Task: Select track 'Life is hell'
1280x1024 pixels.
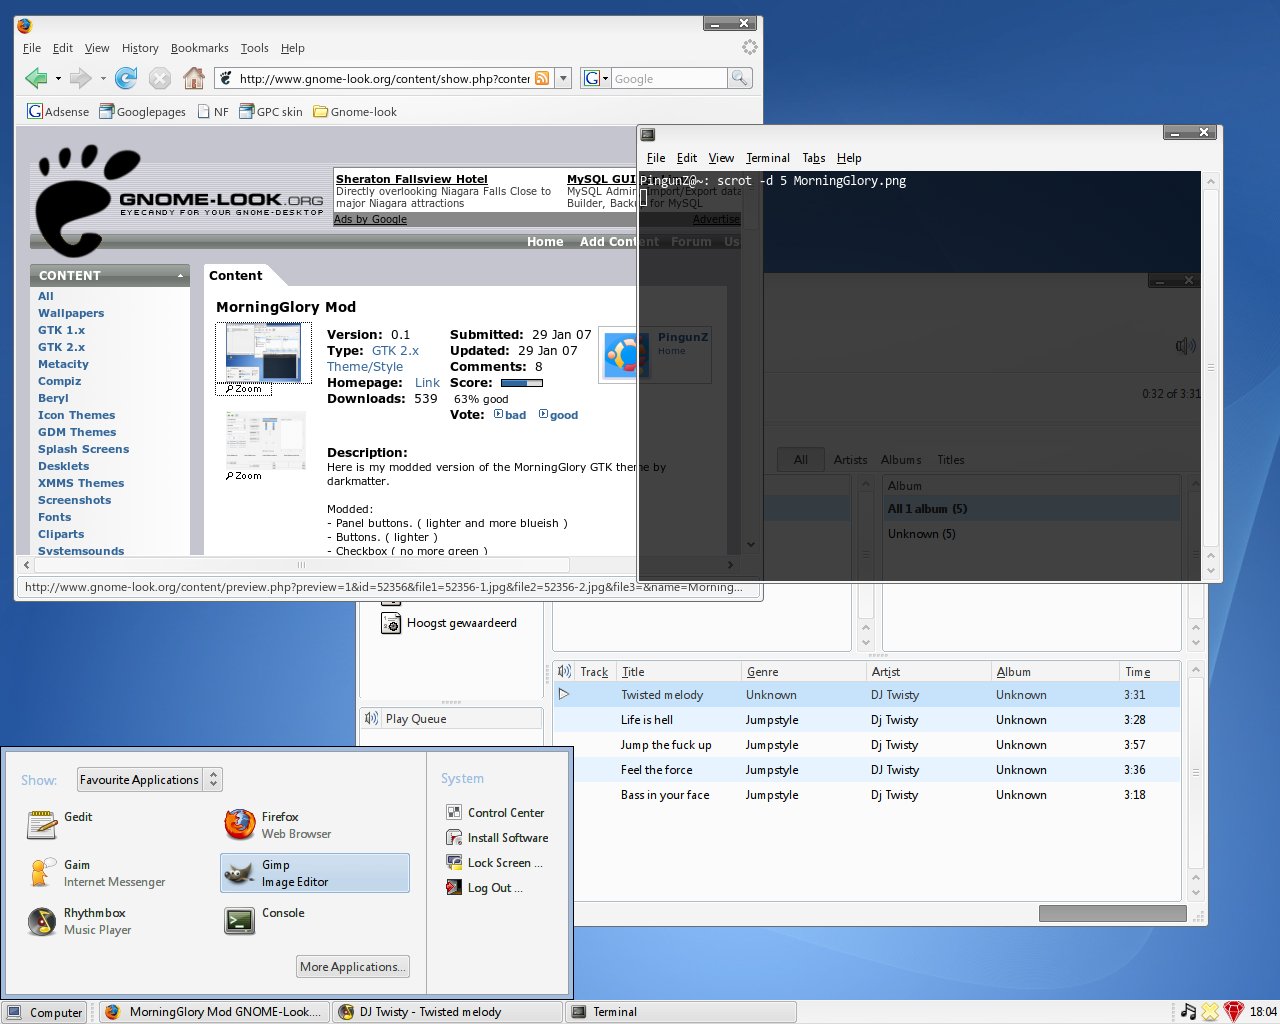Action: tap(866, 720)
